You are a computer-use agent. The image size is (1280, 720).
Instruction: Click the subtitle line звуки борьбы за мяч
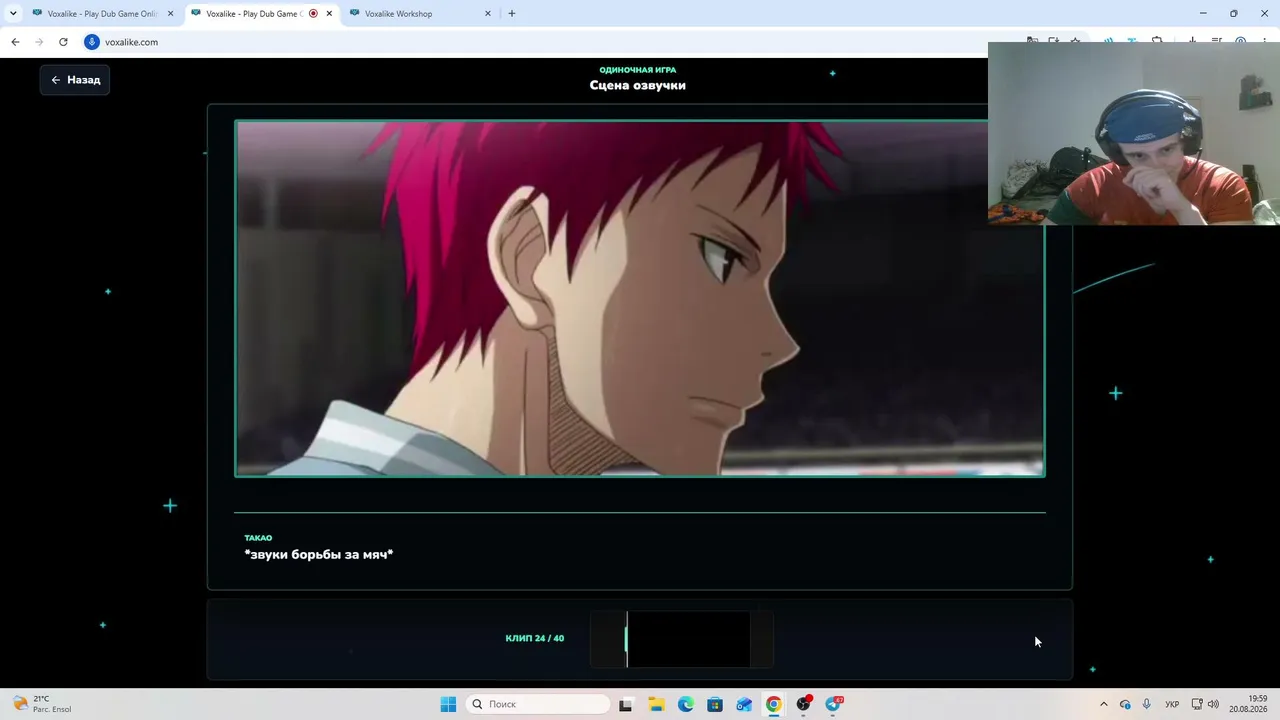319,555
